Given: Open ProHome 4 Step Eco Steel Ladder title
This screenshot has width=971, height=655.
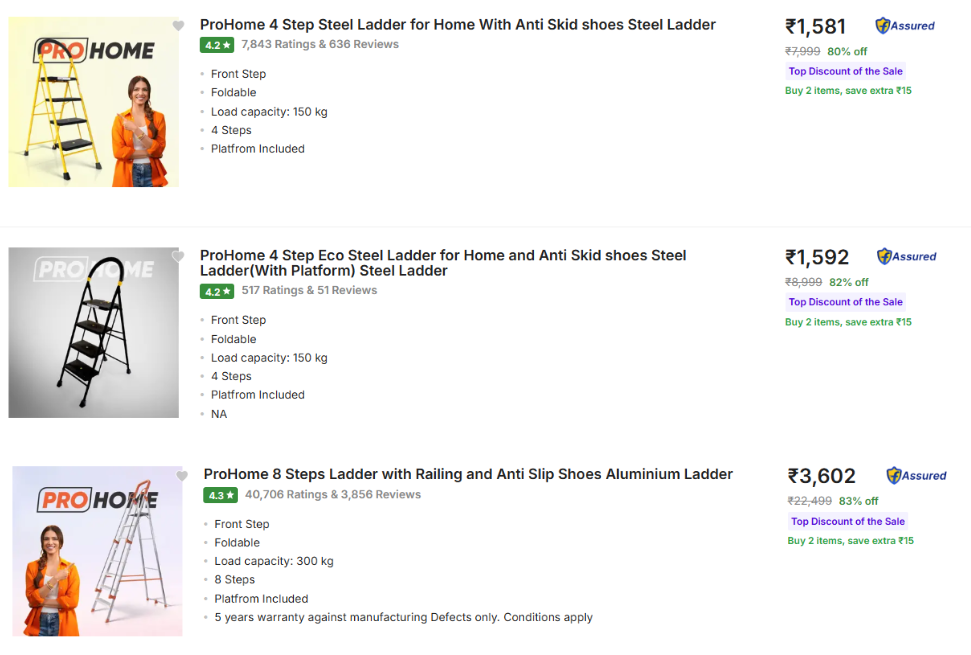Looking at the screenshot, I should pyautogui.click(x=443, y=263).
